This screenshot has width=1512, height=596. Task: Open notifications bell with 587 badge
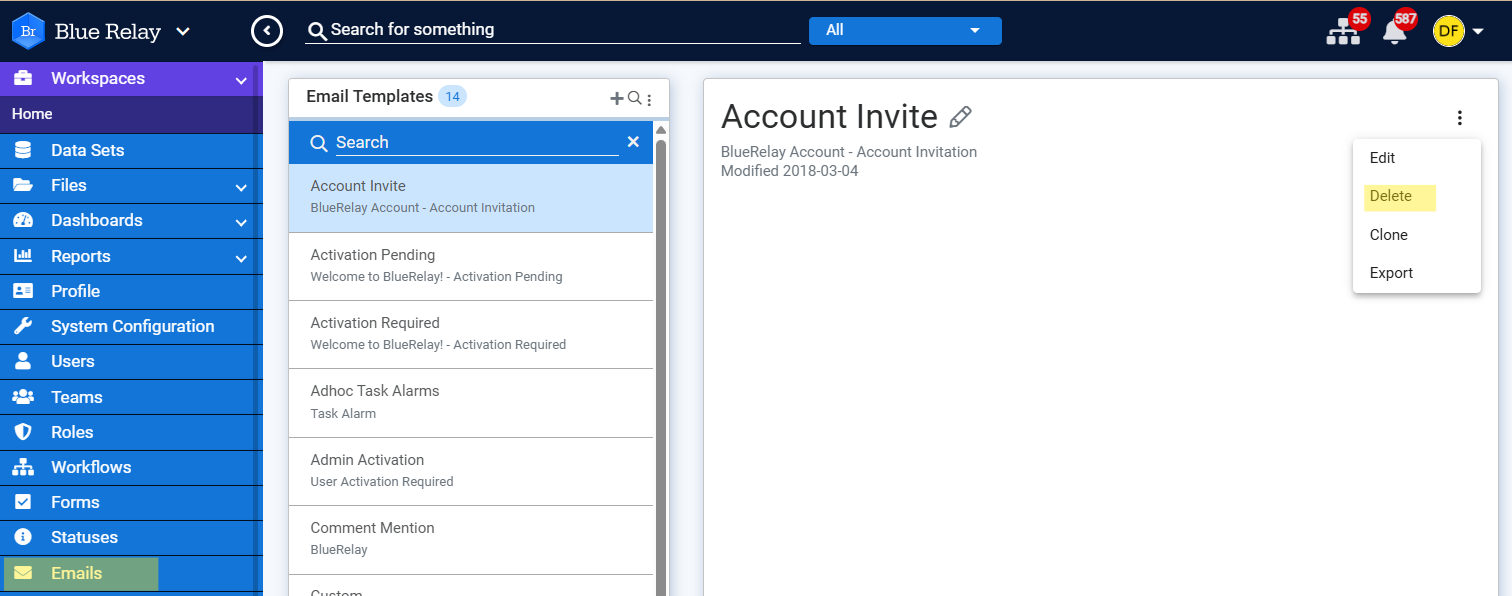[1394, 32]
